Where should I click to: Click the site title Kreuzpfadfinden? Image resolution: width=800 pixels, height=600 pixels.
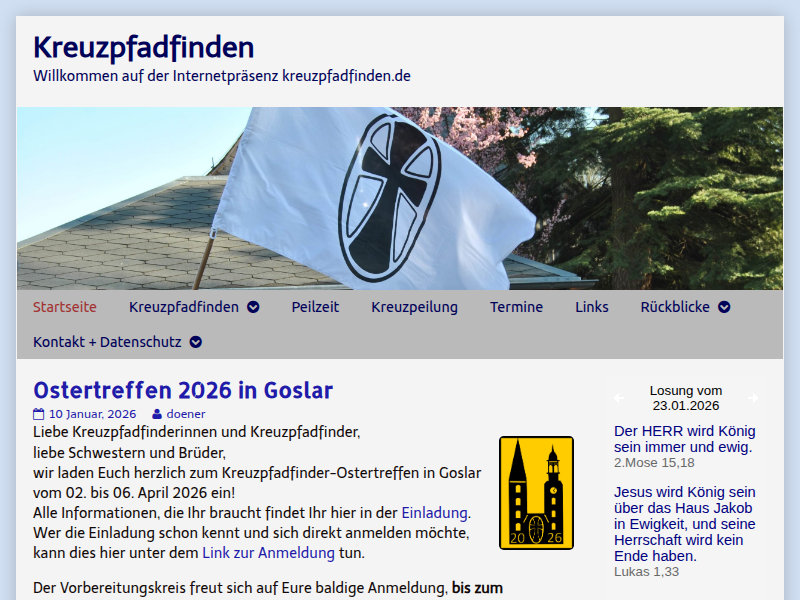[142, 48]
